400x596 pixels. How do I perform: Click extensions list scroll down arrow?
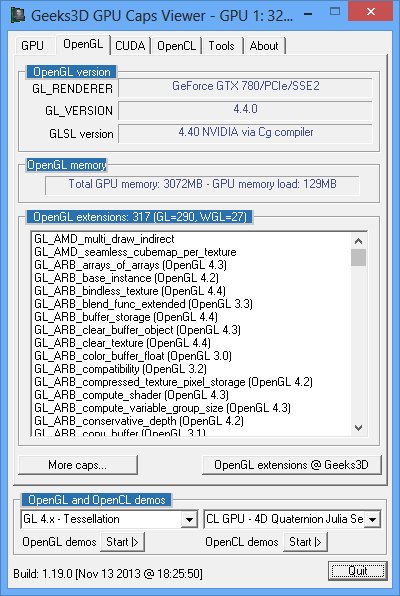(x=358, y=428)
